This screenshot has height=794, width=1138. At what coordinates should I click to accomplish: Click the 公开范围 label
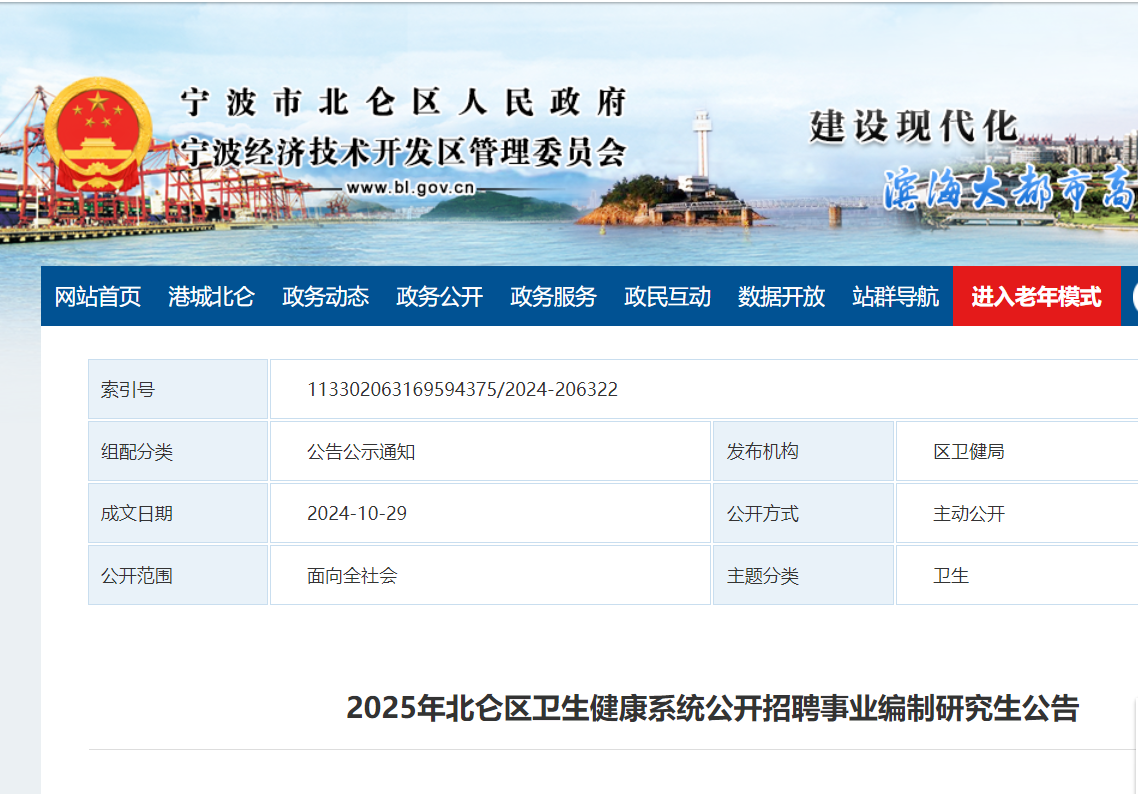136,576
